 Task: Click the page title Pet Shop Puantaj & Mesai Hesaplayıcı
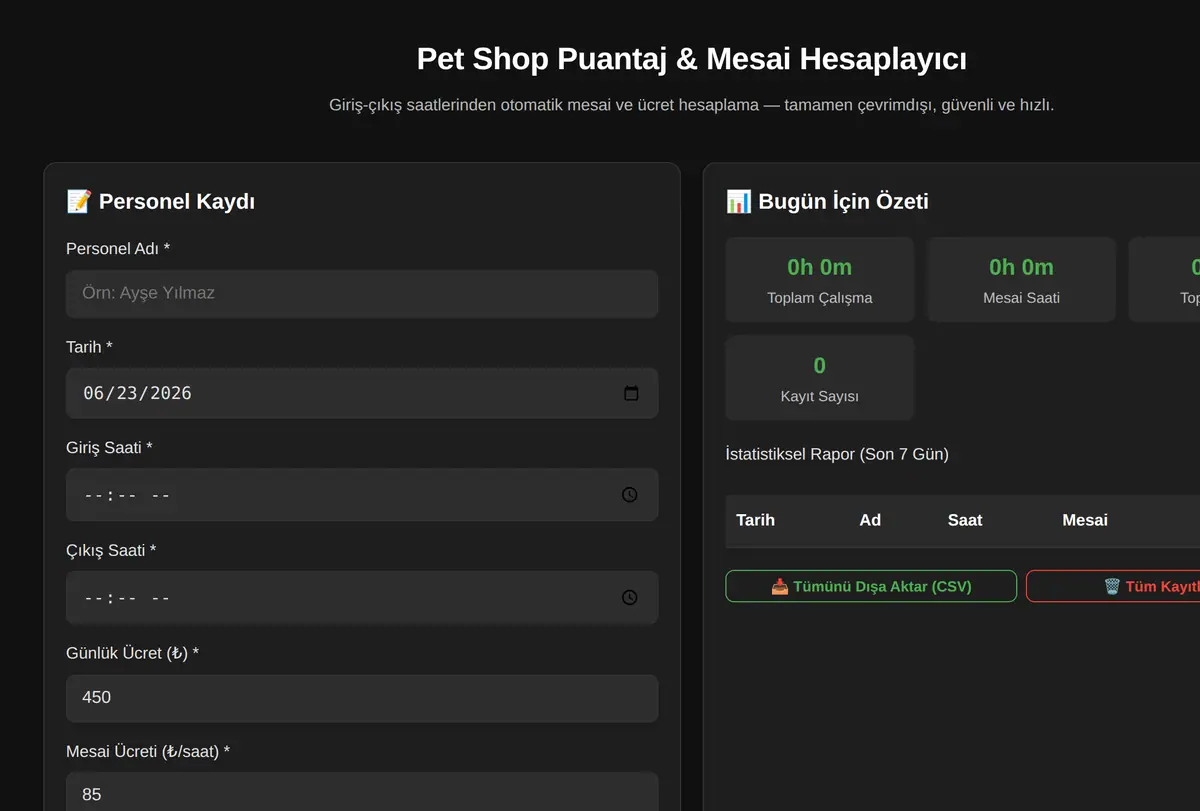[691, 59]
